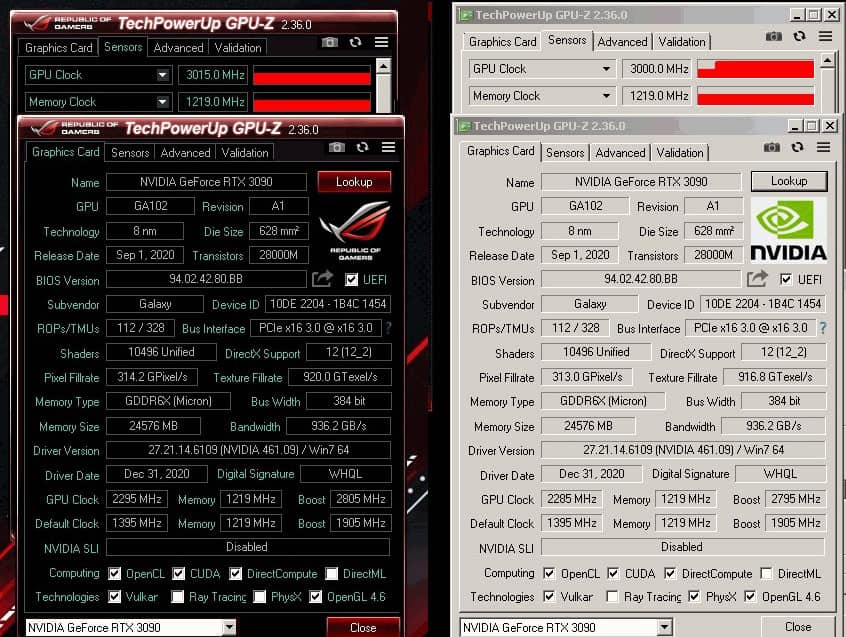
Task: Click Device ID value in light window
Action: pos(763,304)
